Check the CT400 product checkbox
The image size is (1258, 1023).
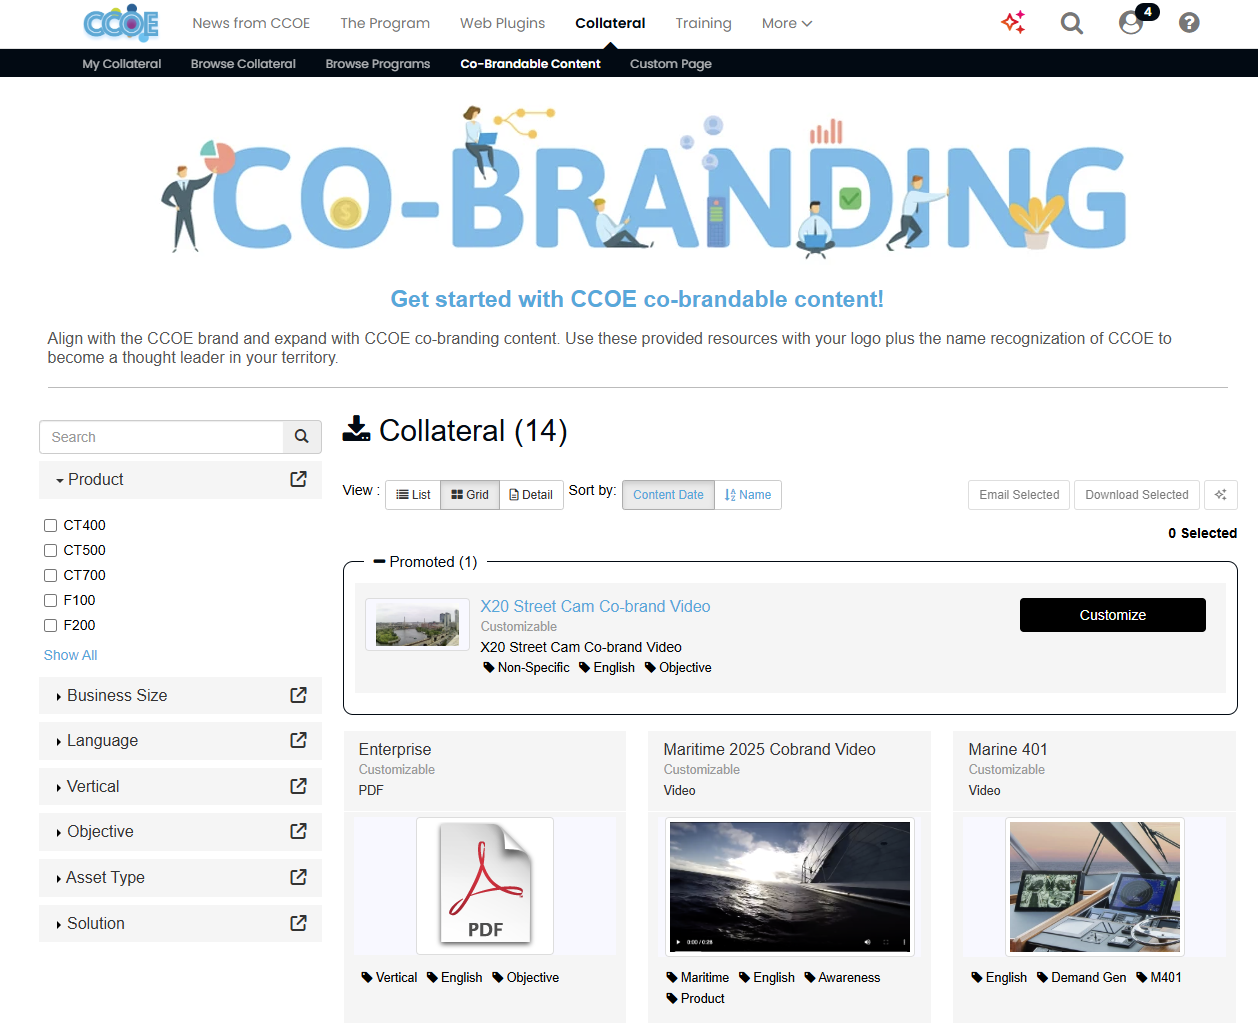point(50,525)
